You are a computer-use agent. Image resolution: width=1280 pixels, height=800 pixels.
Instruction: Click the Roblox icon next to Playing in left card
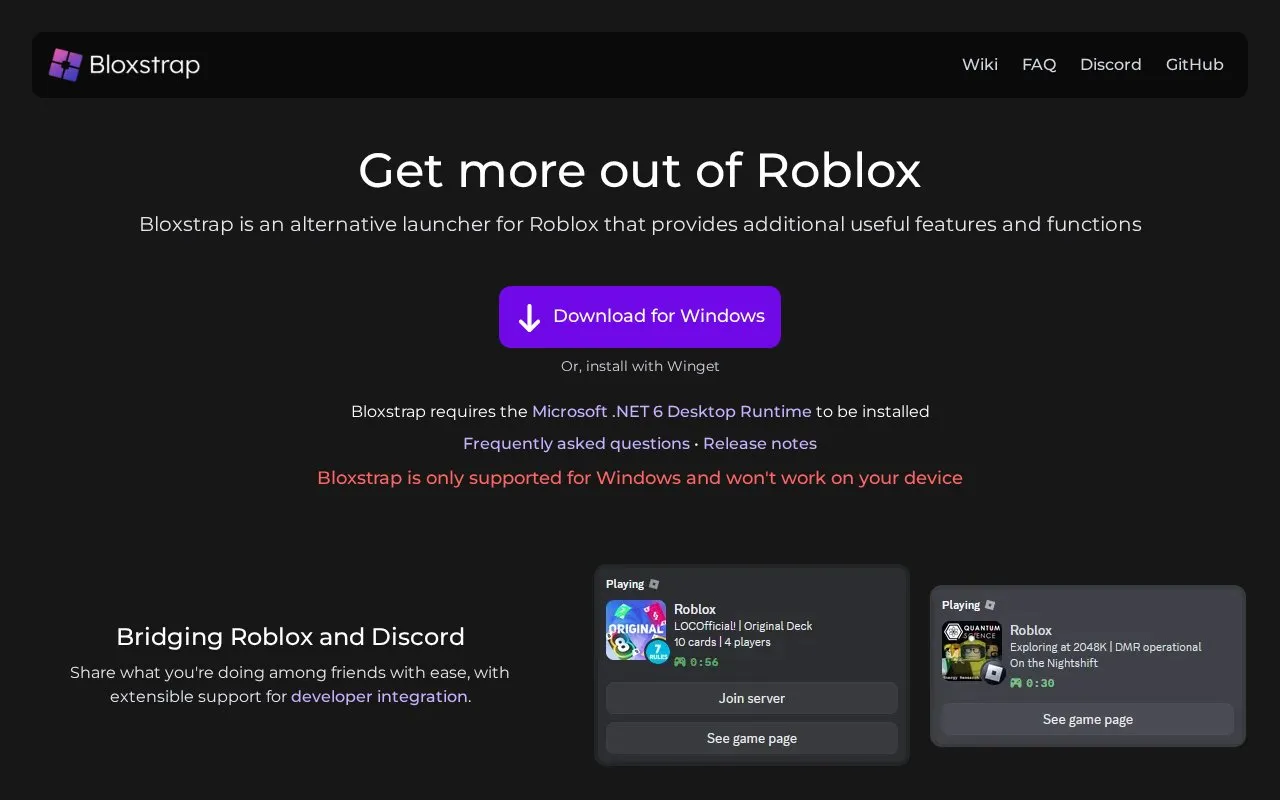pos(654,584)
